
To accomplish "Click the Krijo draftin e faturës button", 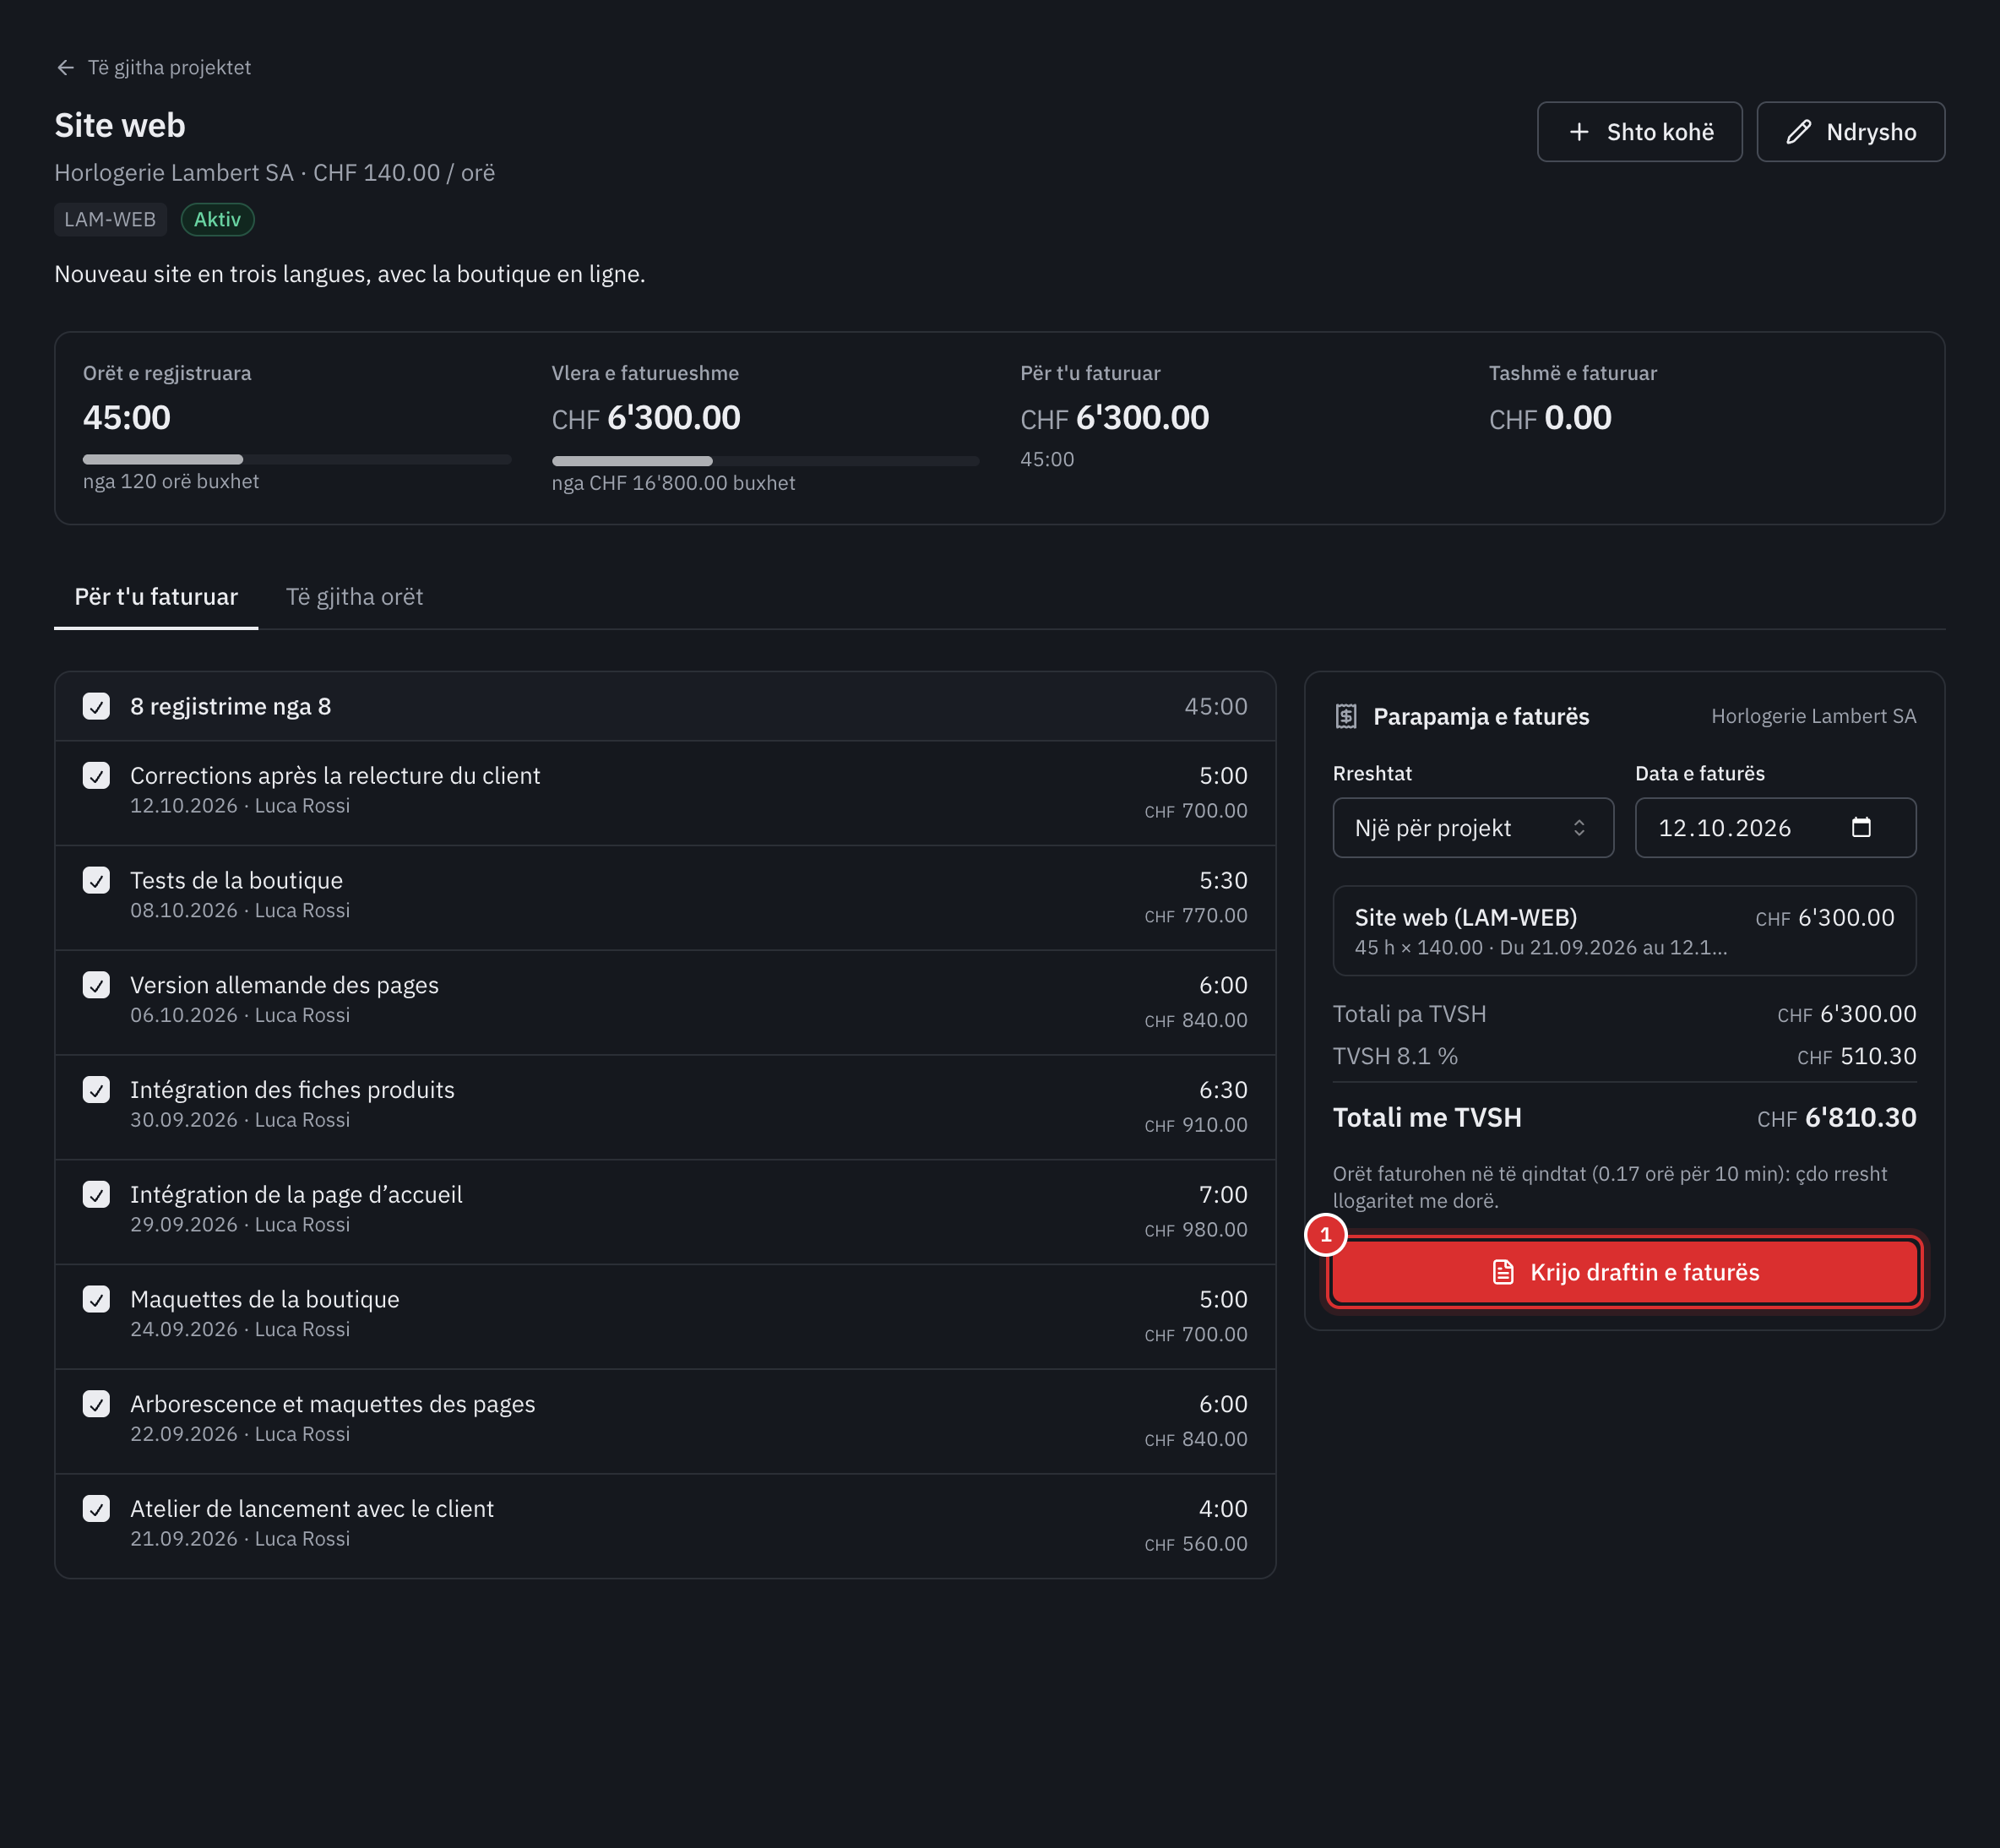I will [1624, 1272].
